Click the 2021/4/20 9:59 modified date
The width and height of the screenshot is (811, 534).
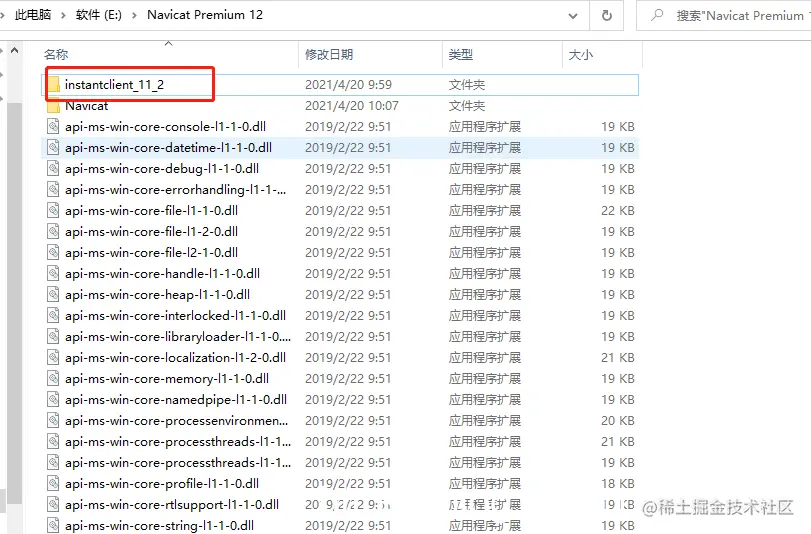[x=348, y=85]
